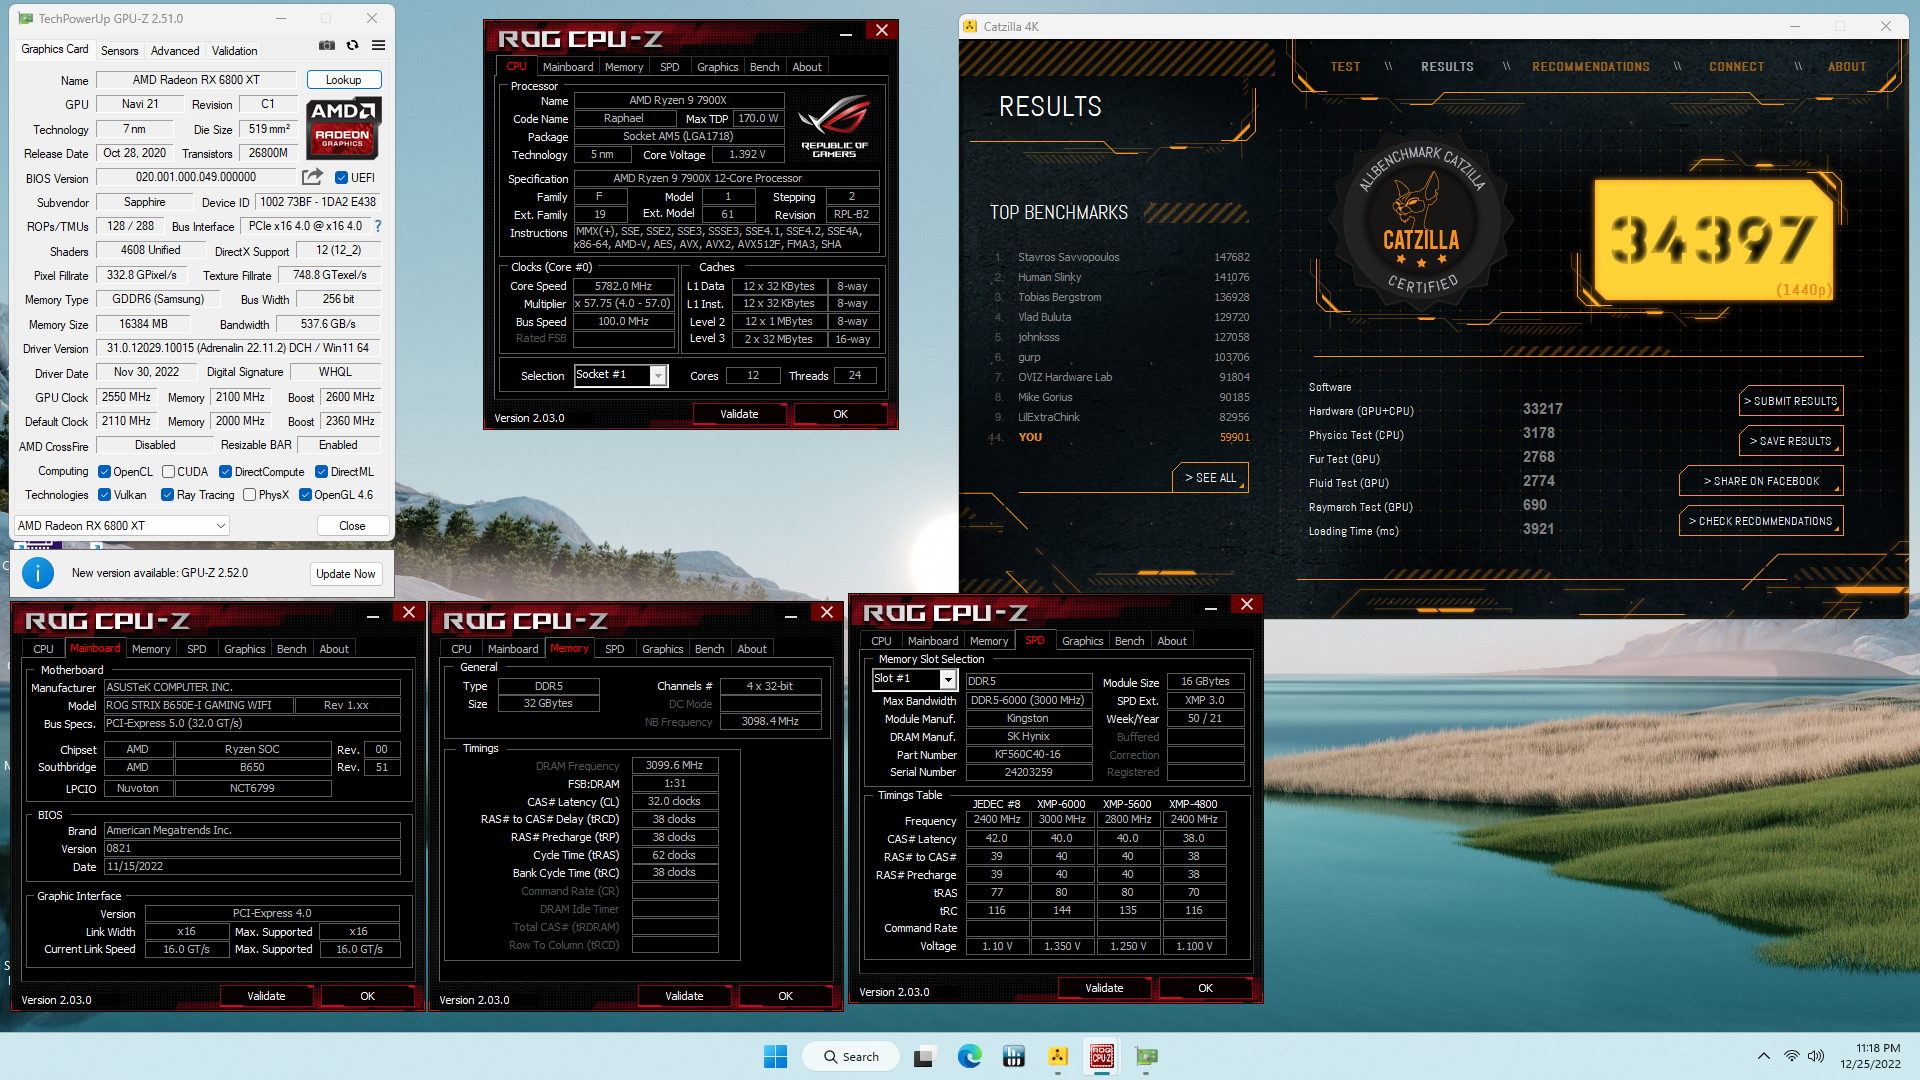Open the Slot #1 memory slot dropdown

click(914, 679)
